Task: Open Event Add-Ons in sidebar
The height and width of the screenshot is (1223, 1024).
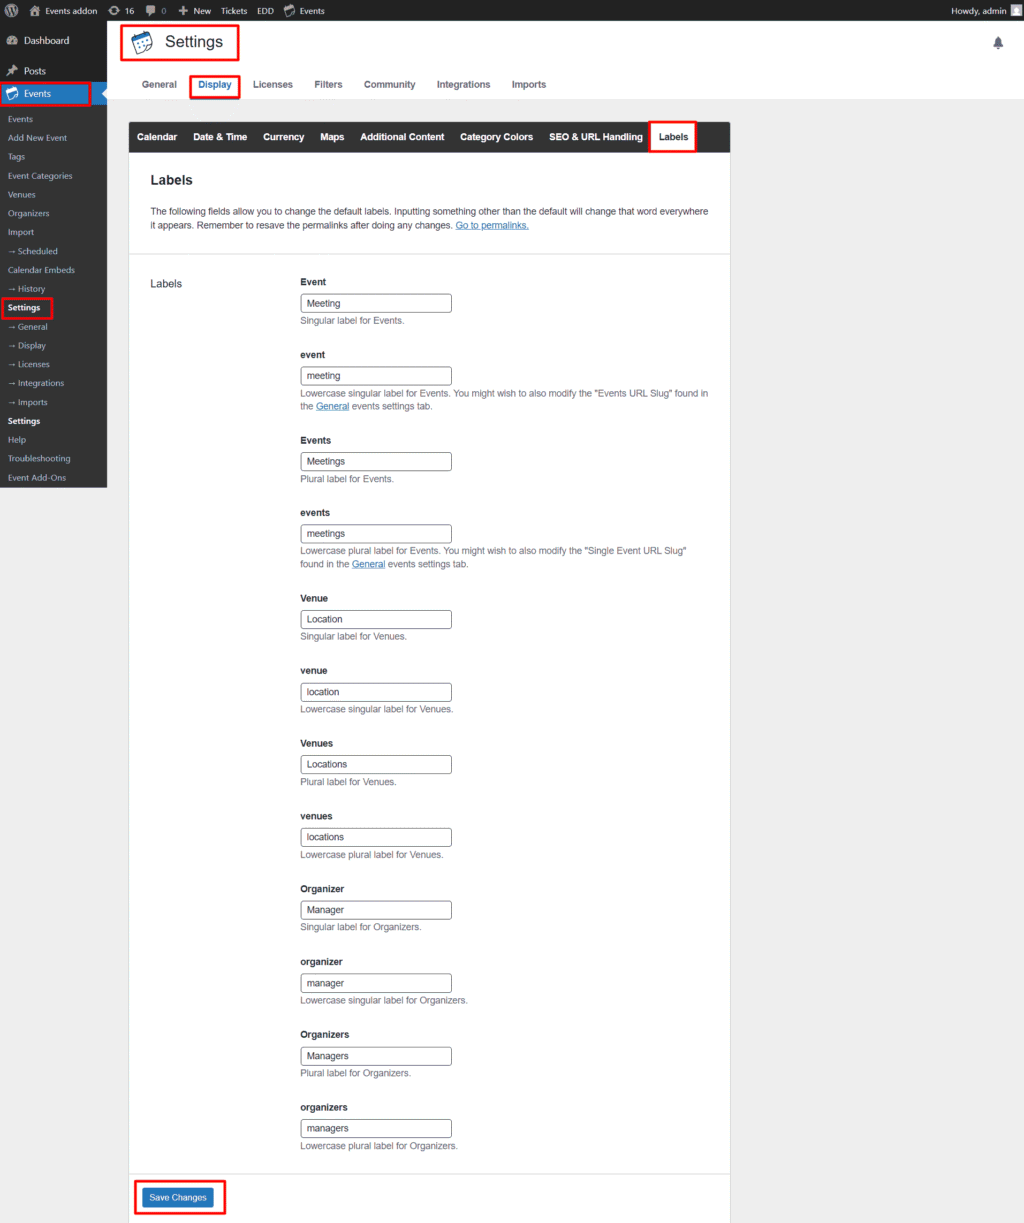Action: coord(37,477)
